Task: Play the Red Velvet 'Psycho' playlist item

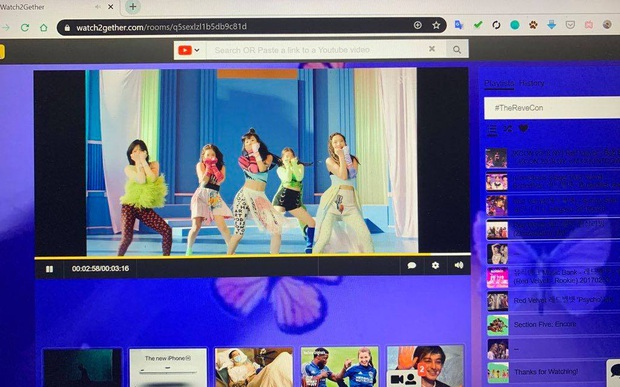Action: [x=563, y=300]
